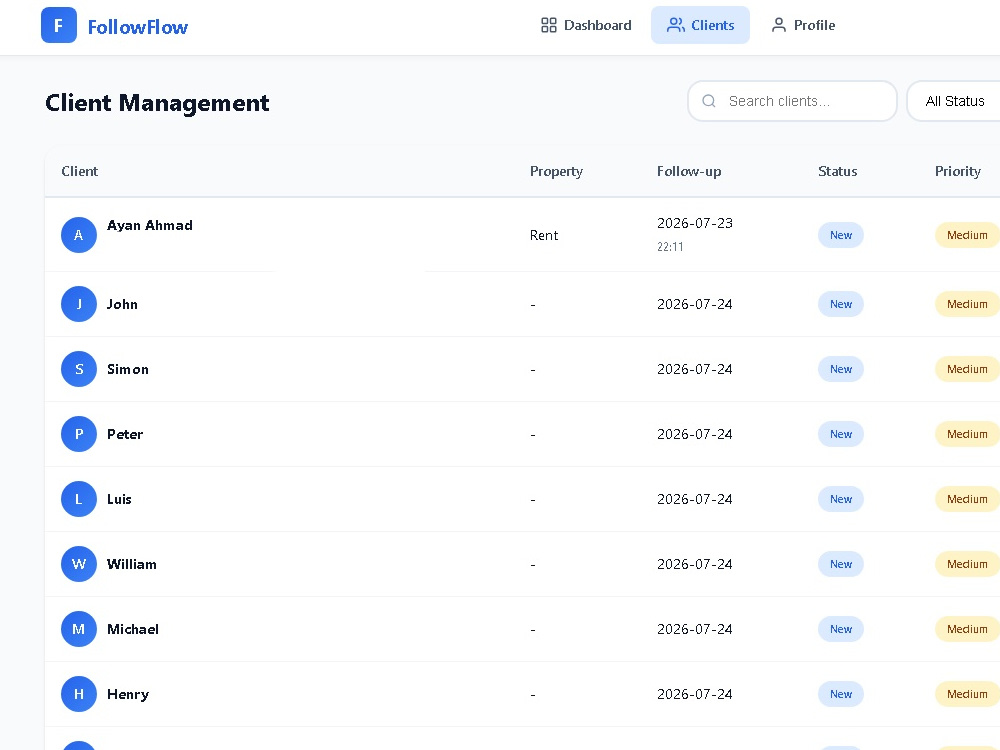Click Luis's L avatar
Screen dimensions: 1000x750
coord(78,499)
